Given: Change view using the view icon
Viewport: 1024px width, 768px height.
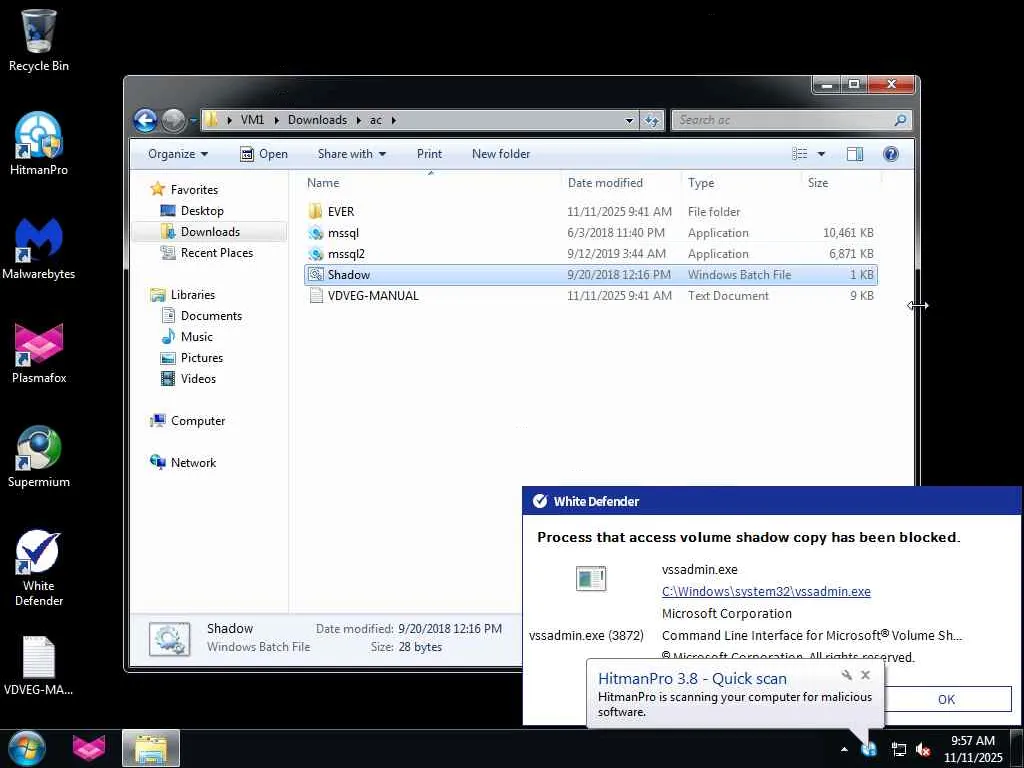Looking at the screenshot, I should [800, 154].
